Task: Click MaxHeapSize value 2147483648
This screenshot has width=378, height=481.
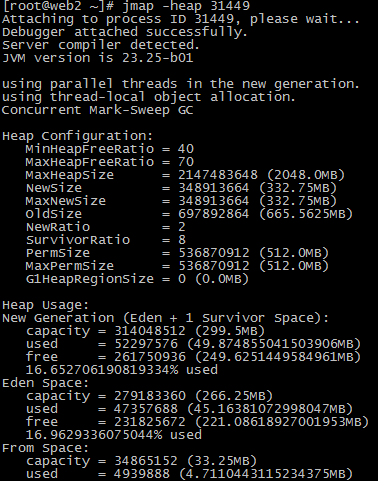Action: [218, 175]
